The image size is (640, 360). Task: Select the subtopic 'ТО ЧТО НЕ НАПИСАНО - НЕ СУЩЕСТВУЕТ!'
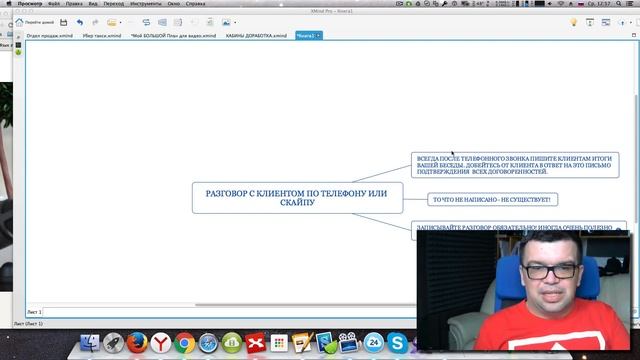click(x=492, y=200)
